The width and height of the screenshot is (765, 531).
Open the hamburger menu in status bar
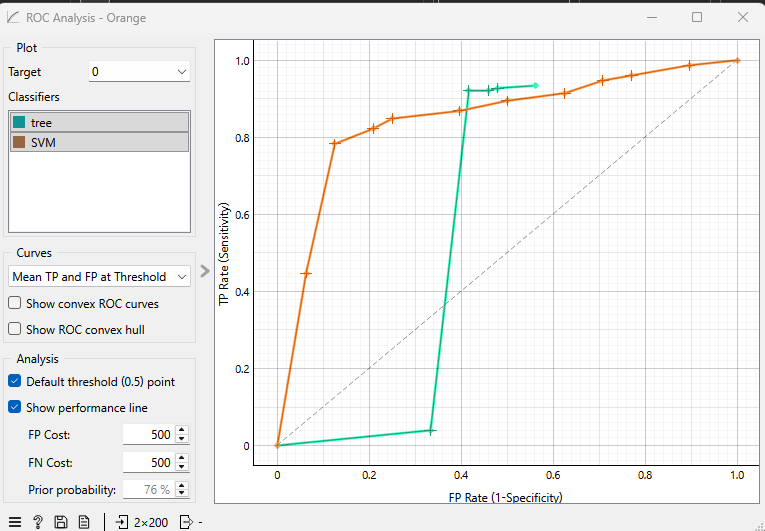click(x=15, y=521)
